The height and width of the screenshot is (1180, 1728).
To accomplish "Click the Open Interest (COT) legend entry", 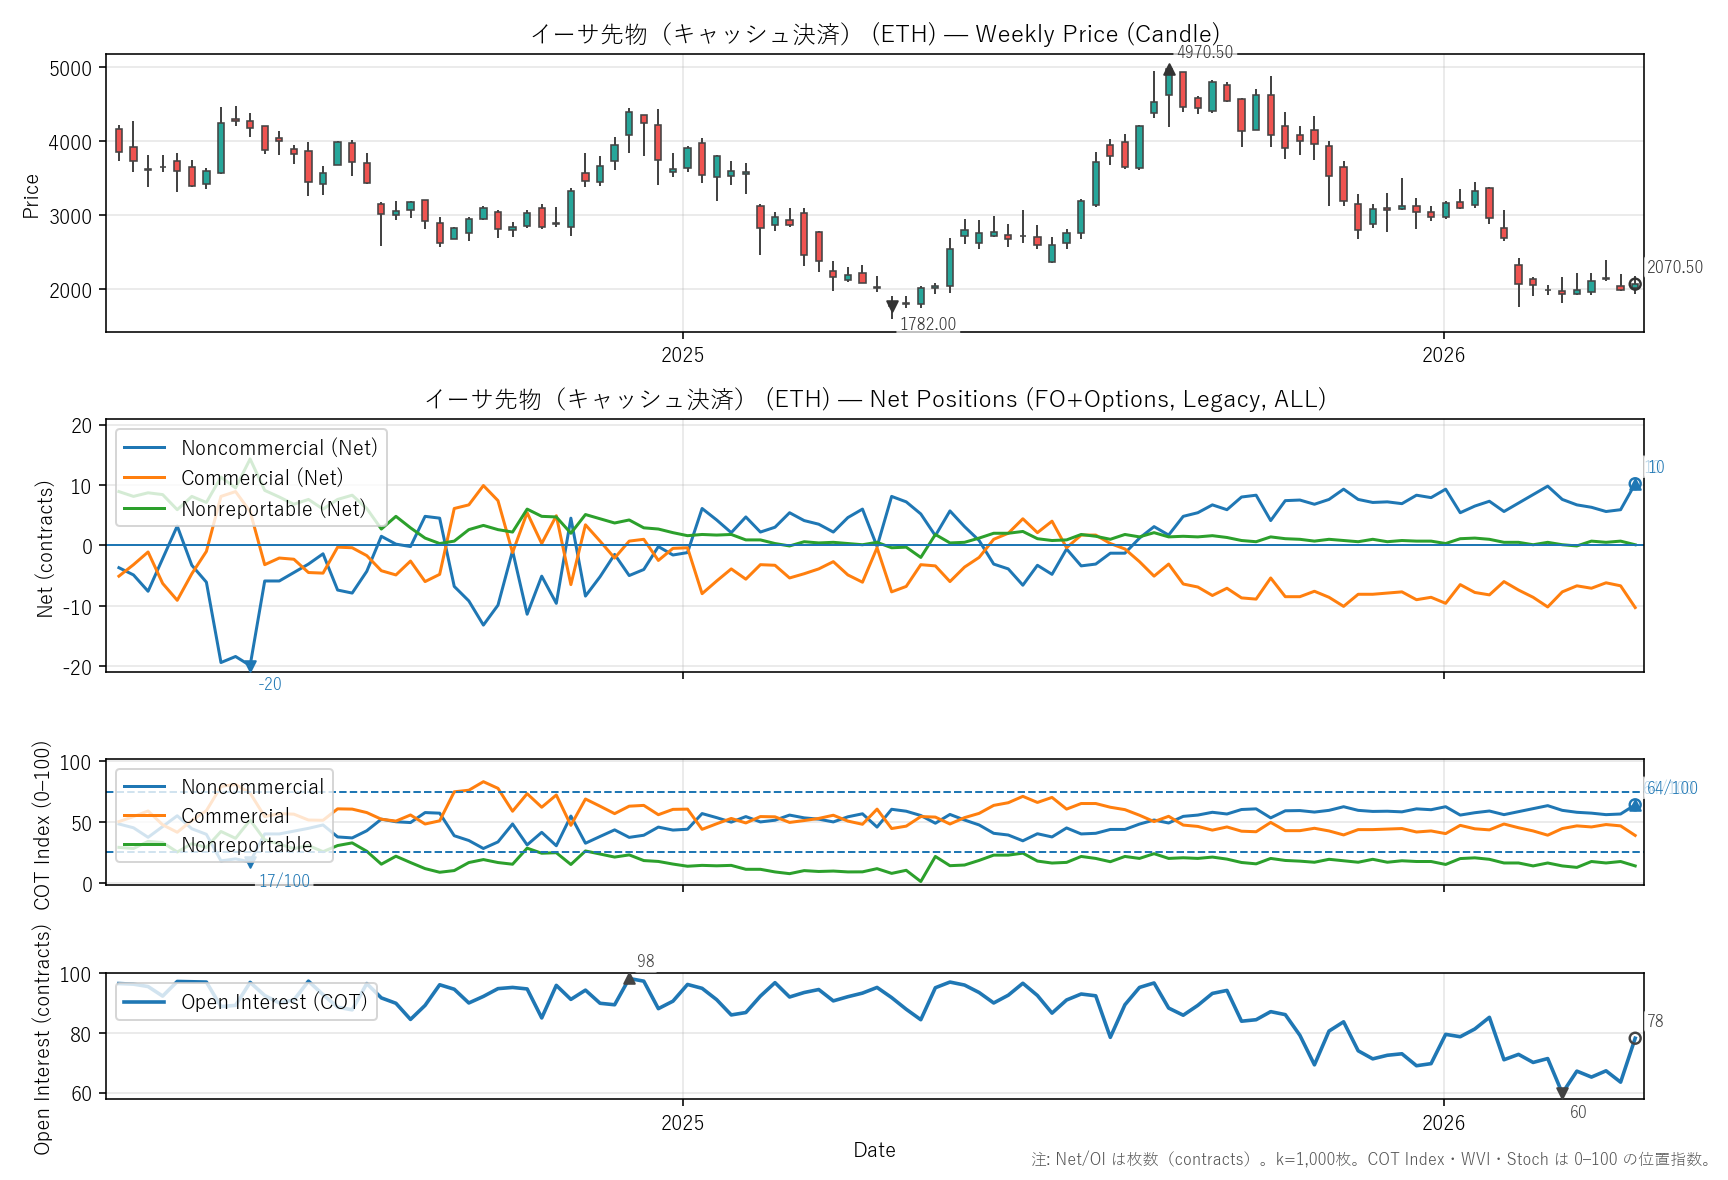I will coord(273,1002).
